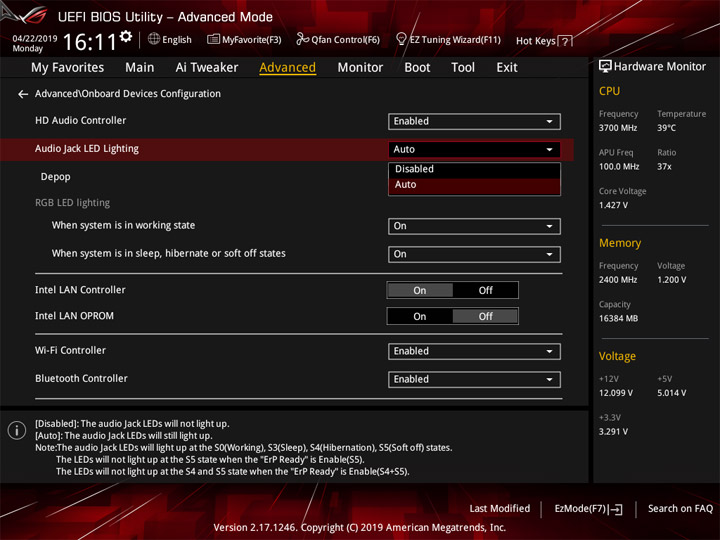
Task: Click the Intel LAN Controller label
Action: [80, 290]
